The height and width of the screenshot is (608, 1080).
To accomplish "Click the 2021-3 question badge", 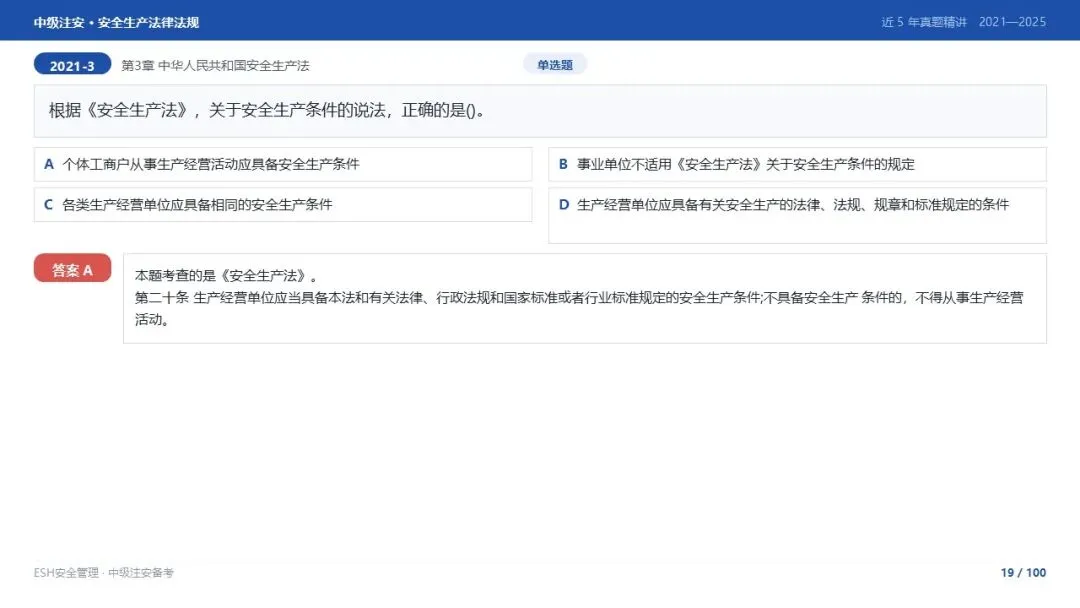I will point(72,65).
